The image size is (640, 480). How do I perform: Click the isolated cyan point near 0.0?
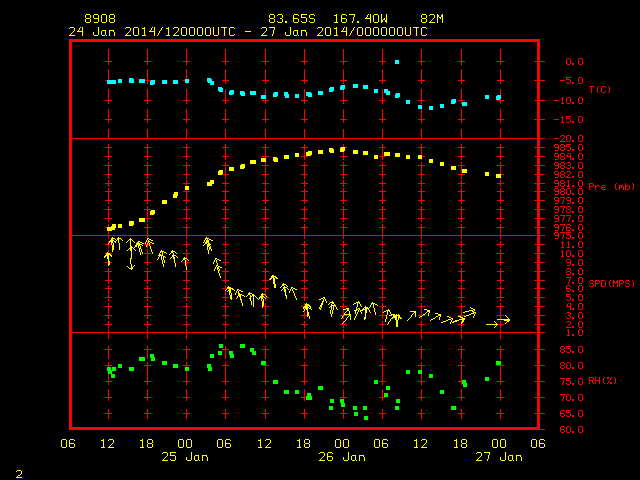(x=397, y=62)
